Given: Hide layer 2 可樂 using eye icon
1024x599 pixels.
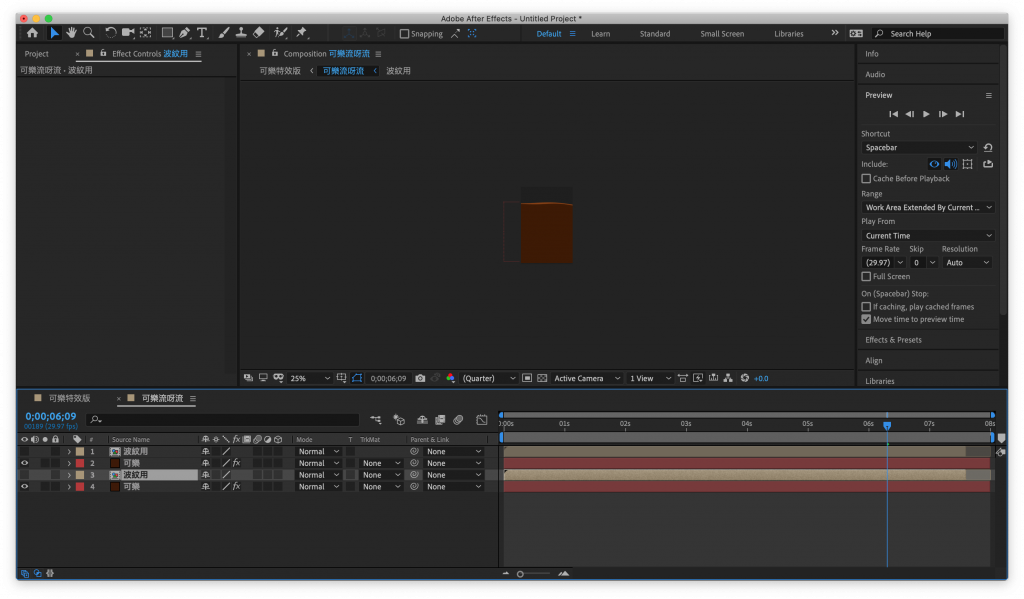Looking at the screenshot, I should click(24, 463).
